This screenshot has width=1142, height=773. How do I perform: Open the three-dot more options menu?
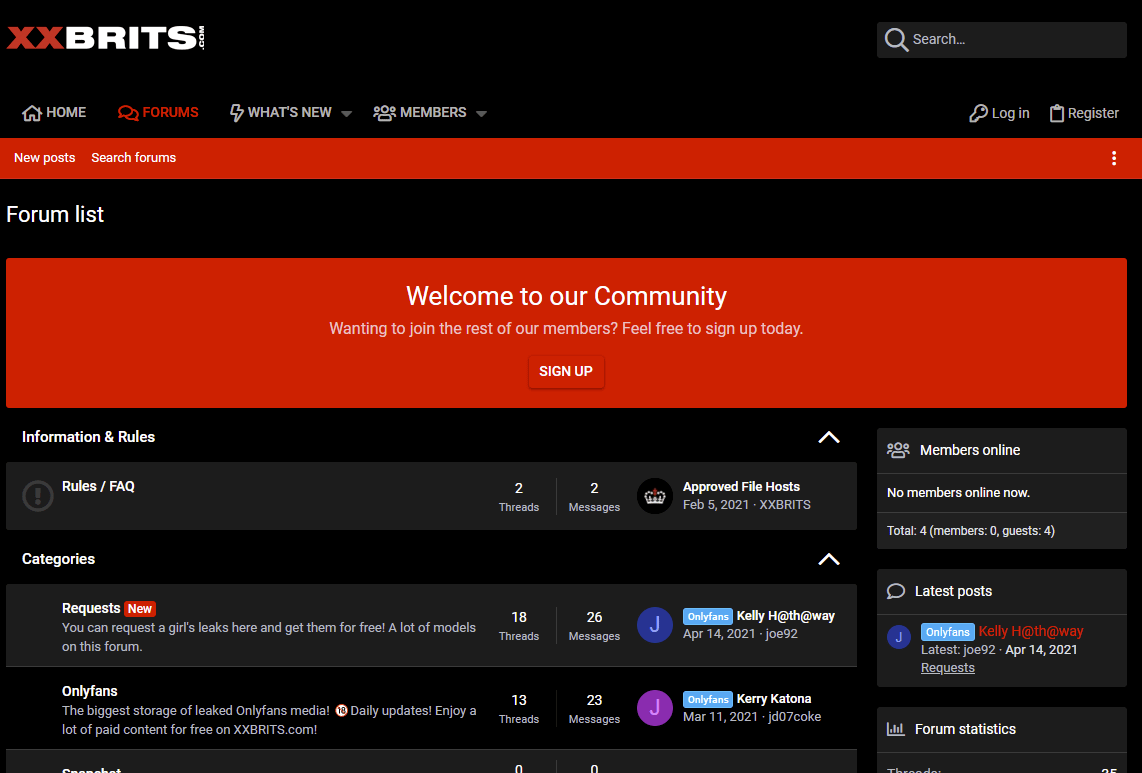(1114, 158)
